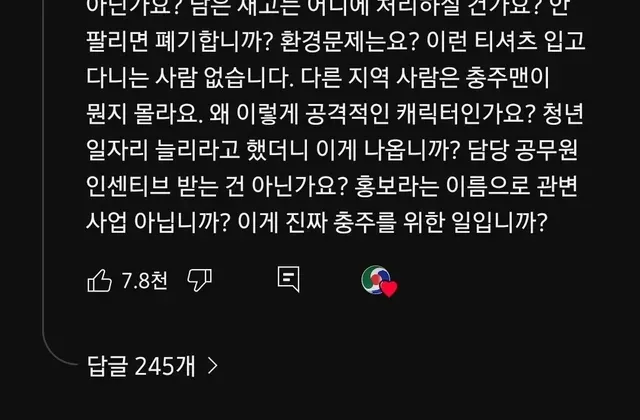640x420 pixels.
Task: Tap the last line 사업 아닙니까
Action: [317, 223]
